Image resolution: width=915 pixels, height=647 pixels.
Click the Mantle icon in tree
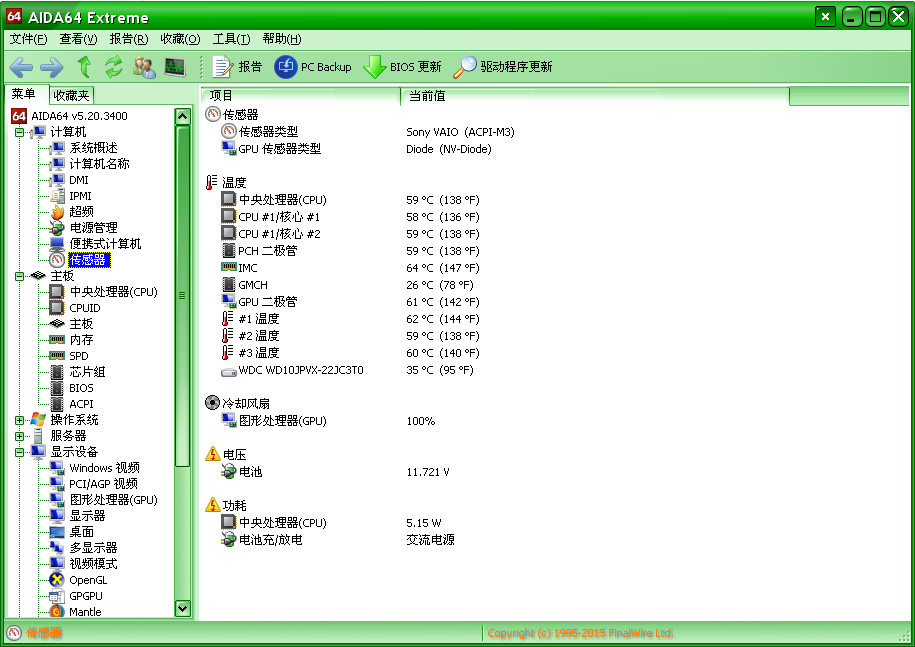(x=57, y=611)
